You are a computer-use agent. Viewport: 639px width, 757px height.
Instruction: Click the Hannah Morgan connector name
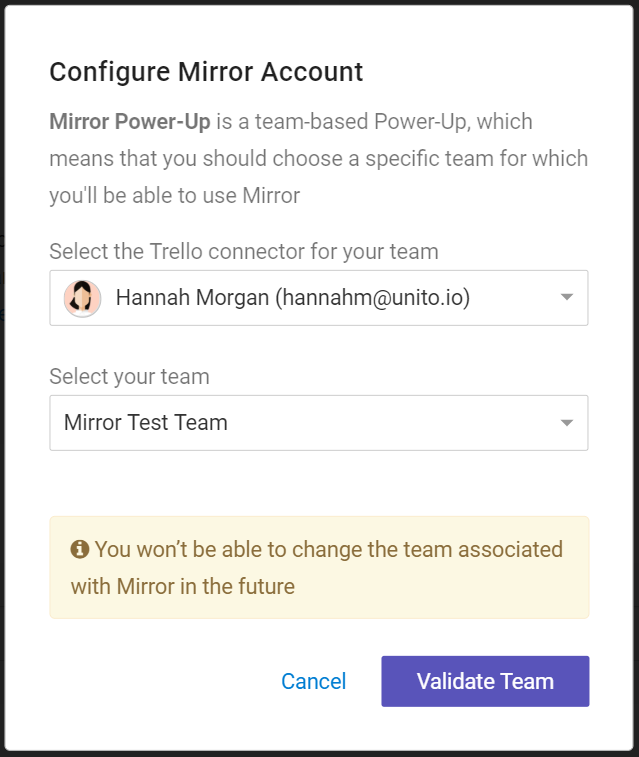tap(192, 297)
